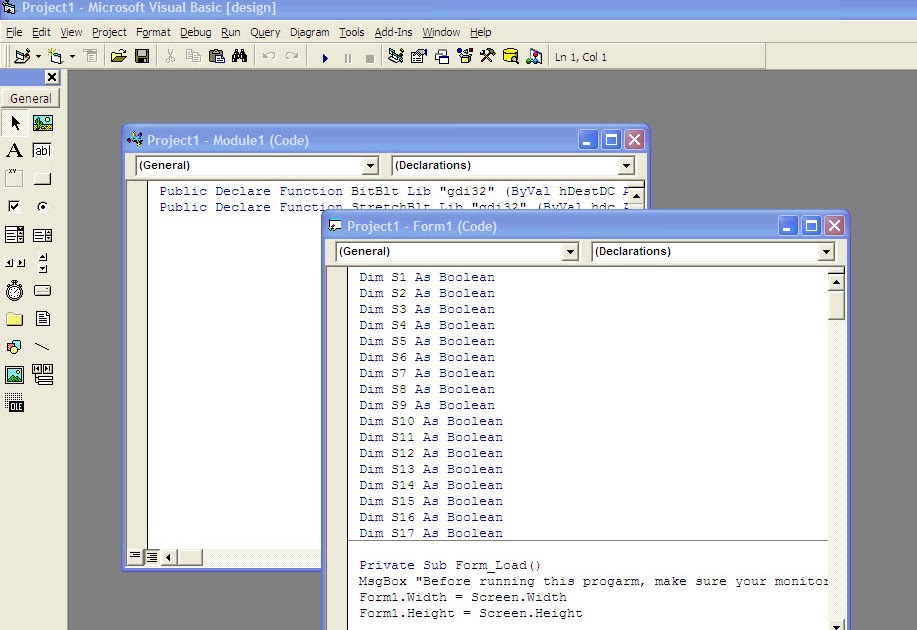Open Find using the binoculars icon
Screen dimensions: 917x630
coord(238,56)
